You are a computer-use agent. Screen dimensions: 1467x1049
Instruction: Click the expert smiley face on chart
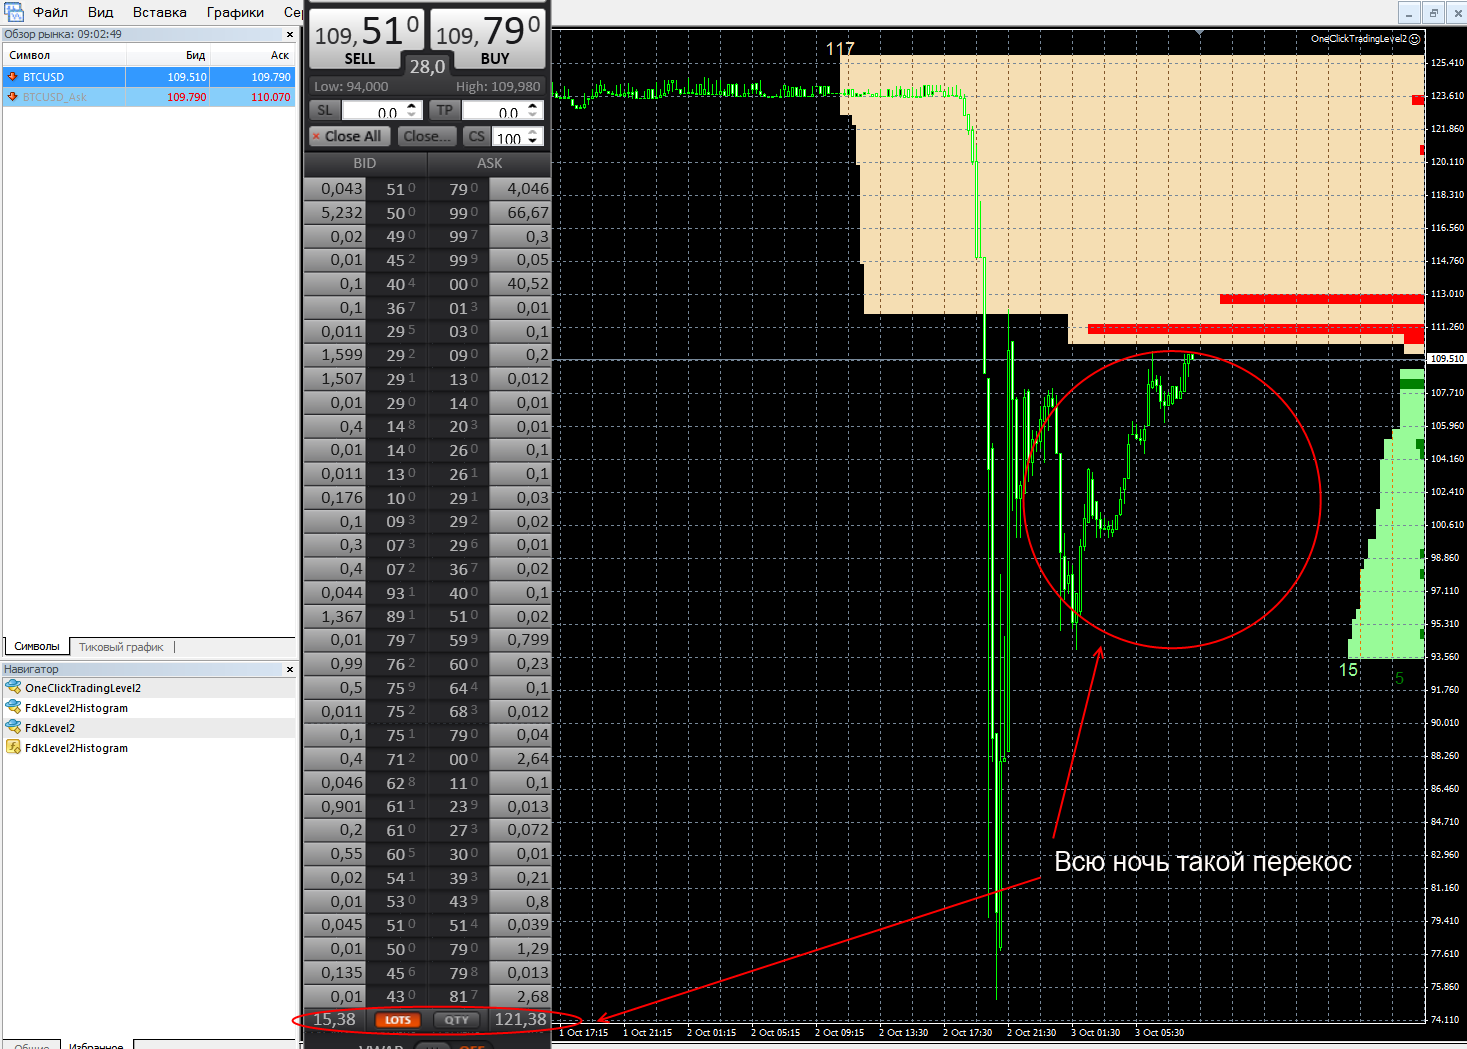pos(1414,39)
